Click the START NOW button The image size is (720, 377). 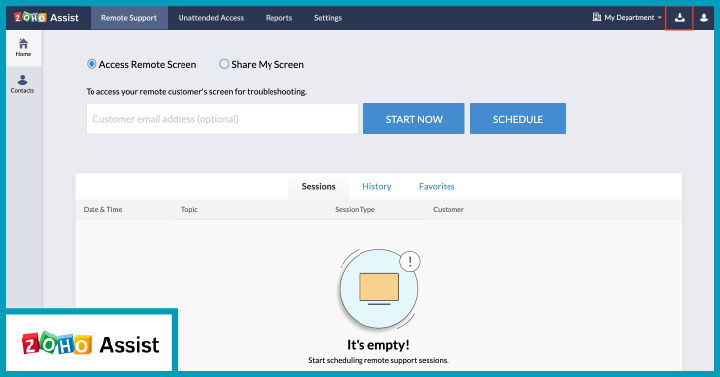[414, 119]
